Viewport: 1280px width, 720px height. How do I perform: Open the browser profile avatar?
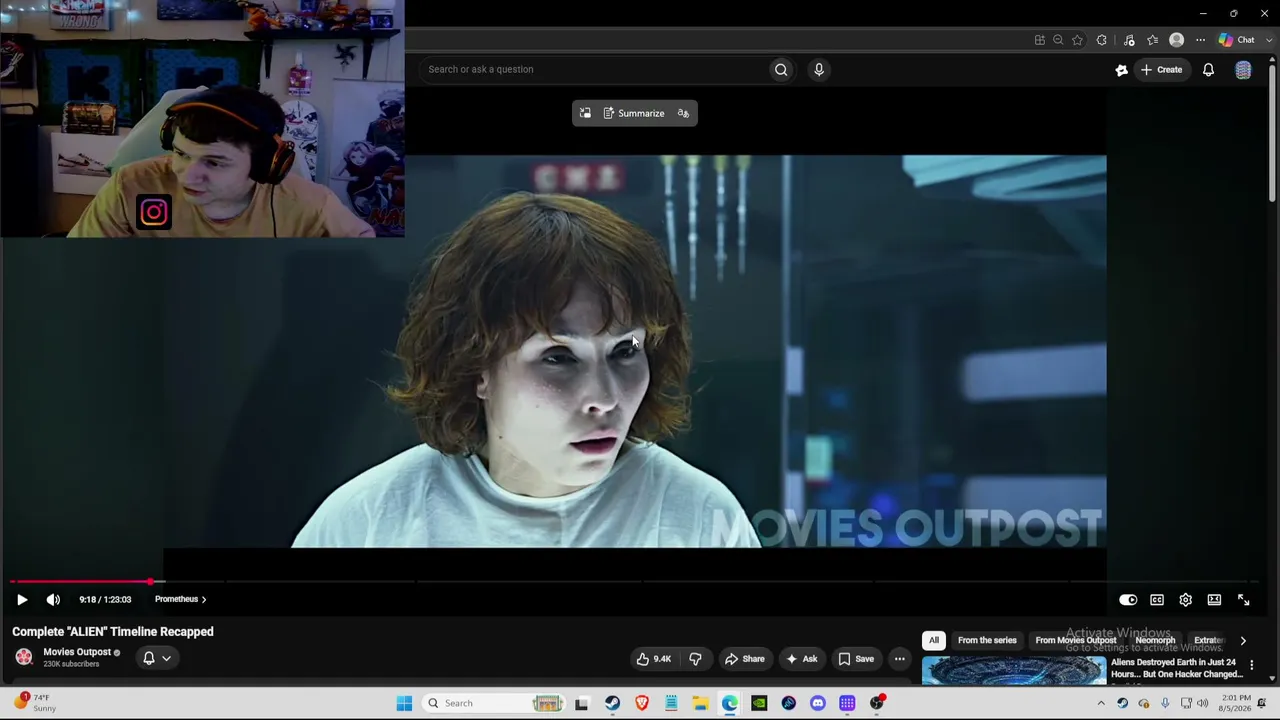(x=1177, y=40)
